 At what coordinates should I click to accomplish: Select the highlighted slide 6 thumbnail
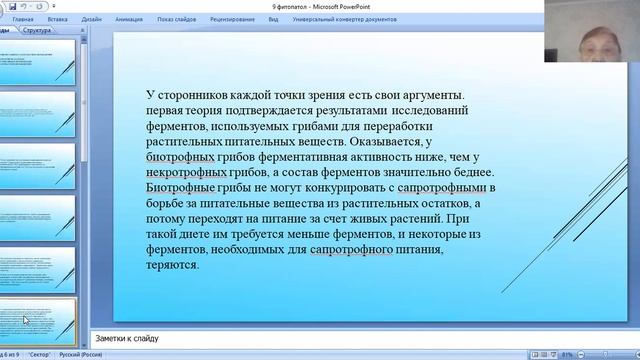37,322
